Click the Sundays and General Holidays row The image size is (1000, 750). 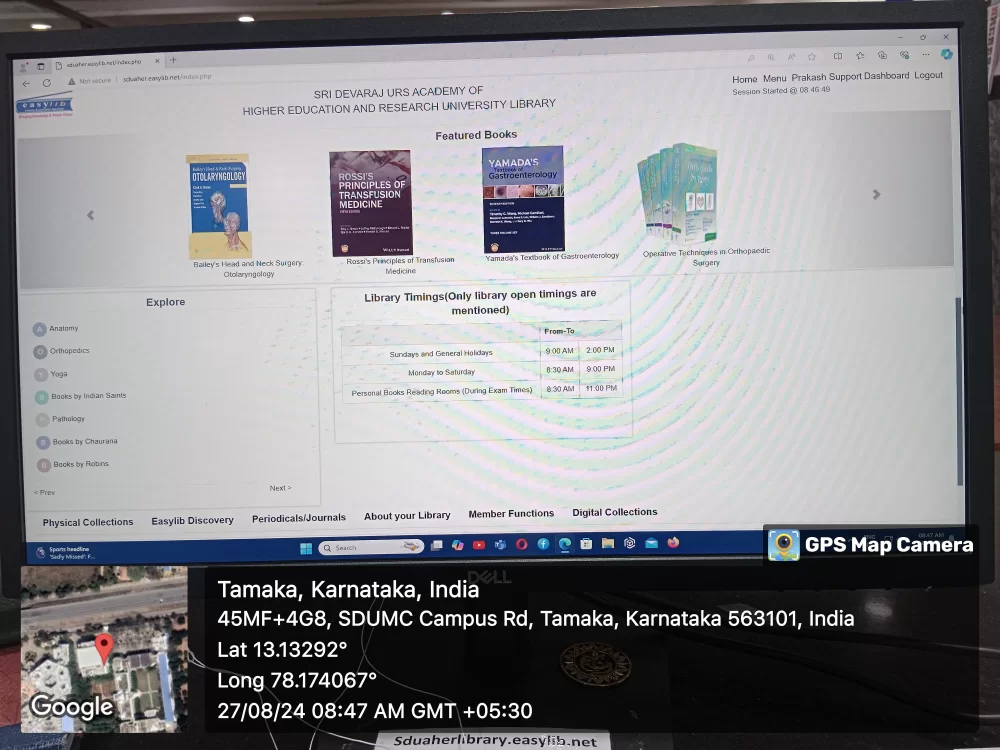(482, 351)
